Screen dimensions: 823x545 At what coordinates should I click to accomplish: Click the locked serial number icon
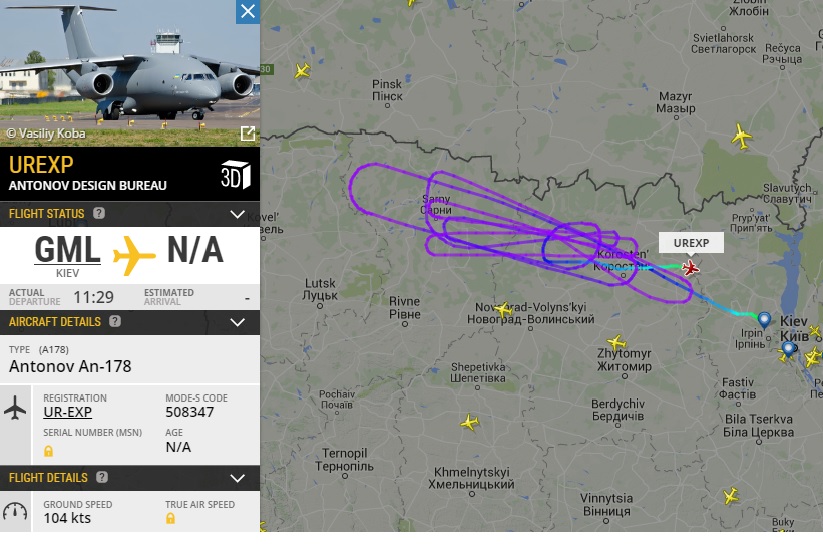[48, 451]
